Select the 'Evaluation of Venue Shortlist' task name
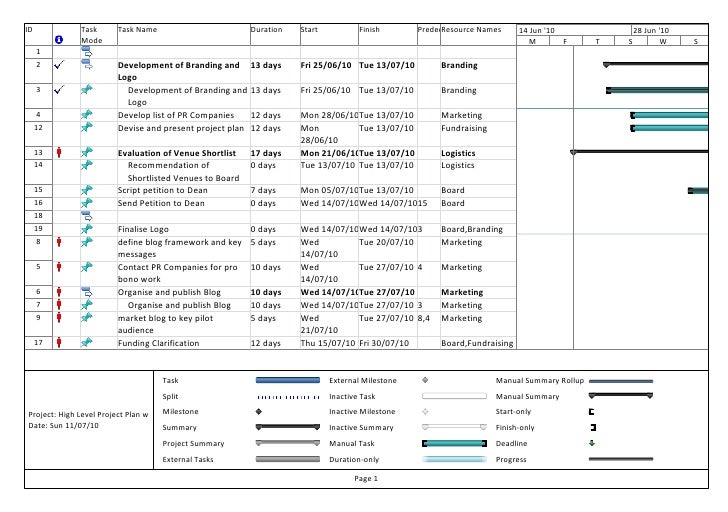The height and width of the screenshot is (512, 728). 177,153
